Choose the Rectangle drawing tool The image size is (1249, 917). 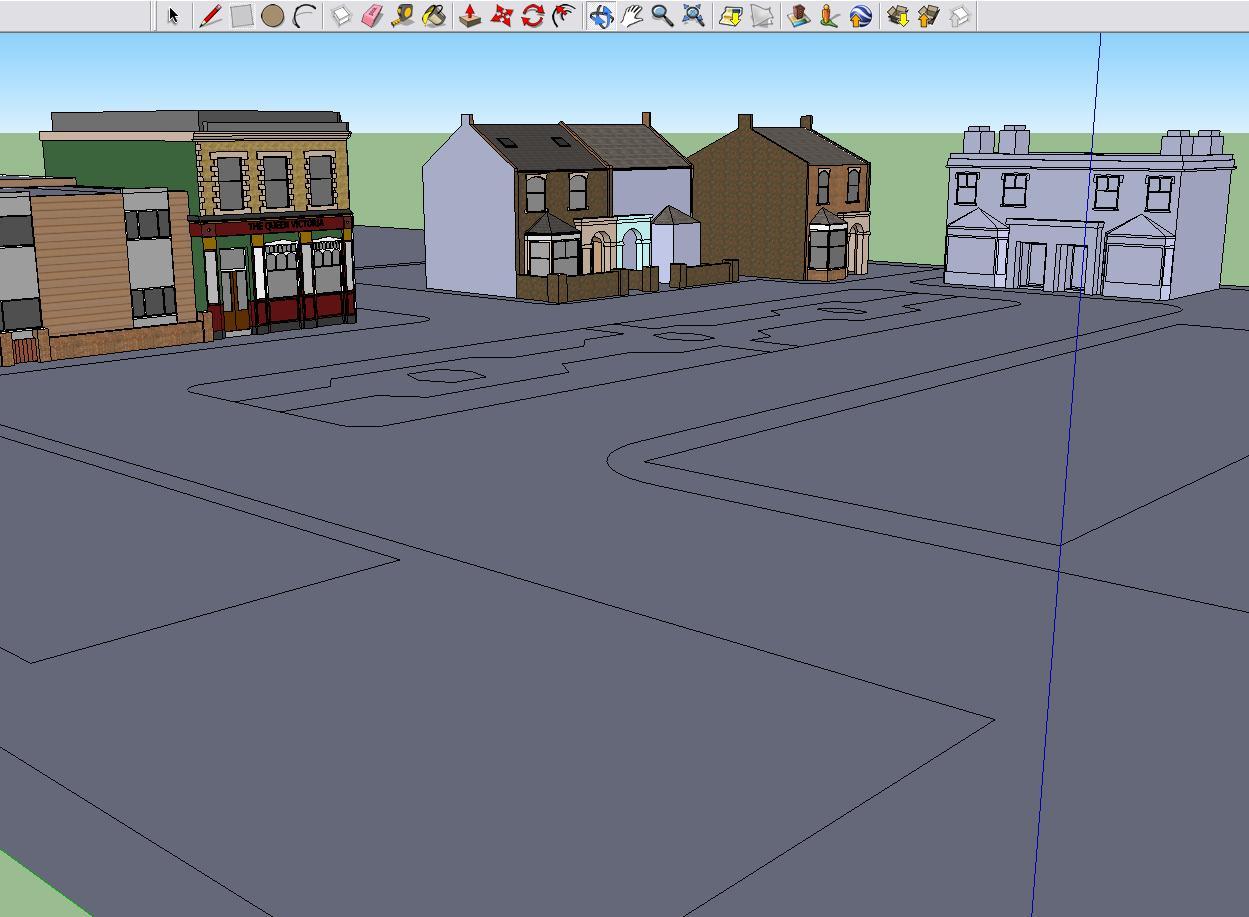(241, 16)
